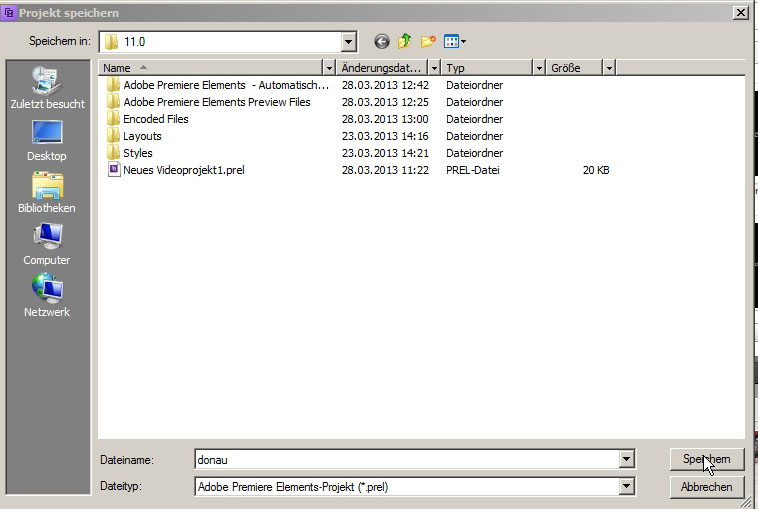Click the Projekt speichern title bar icon
The width and height of the screenshot is (758, 509).
point(9,13)
